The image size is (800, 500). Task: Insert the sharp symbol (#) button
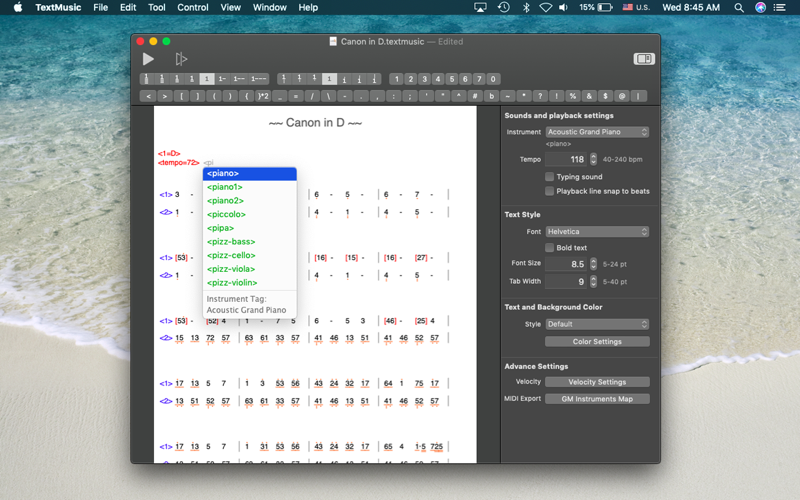click(x=475, y=96)
